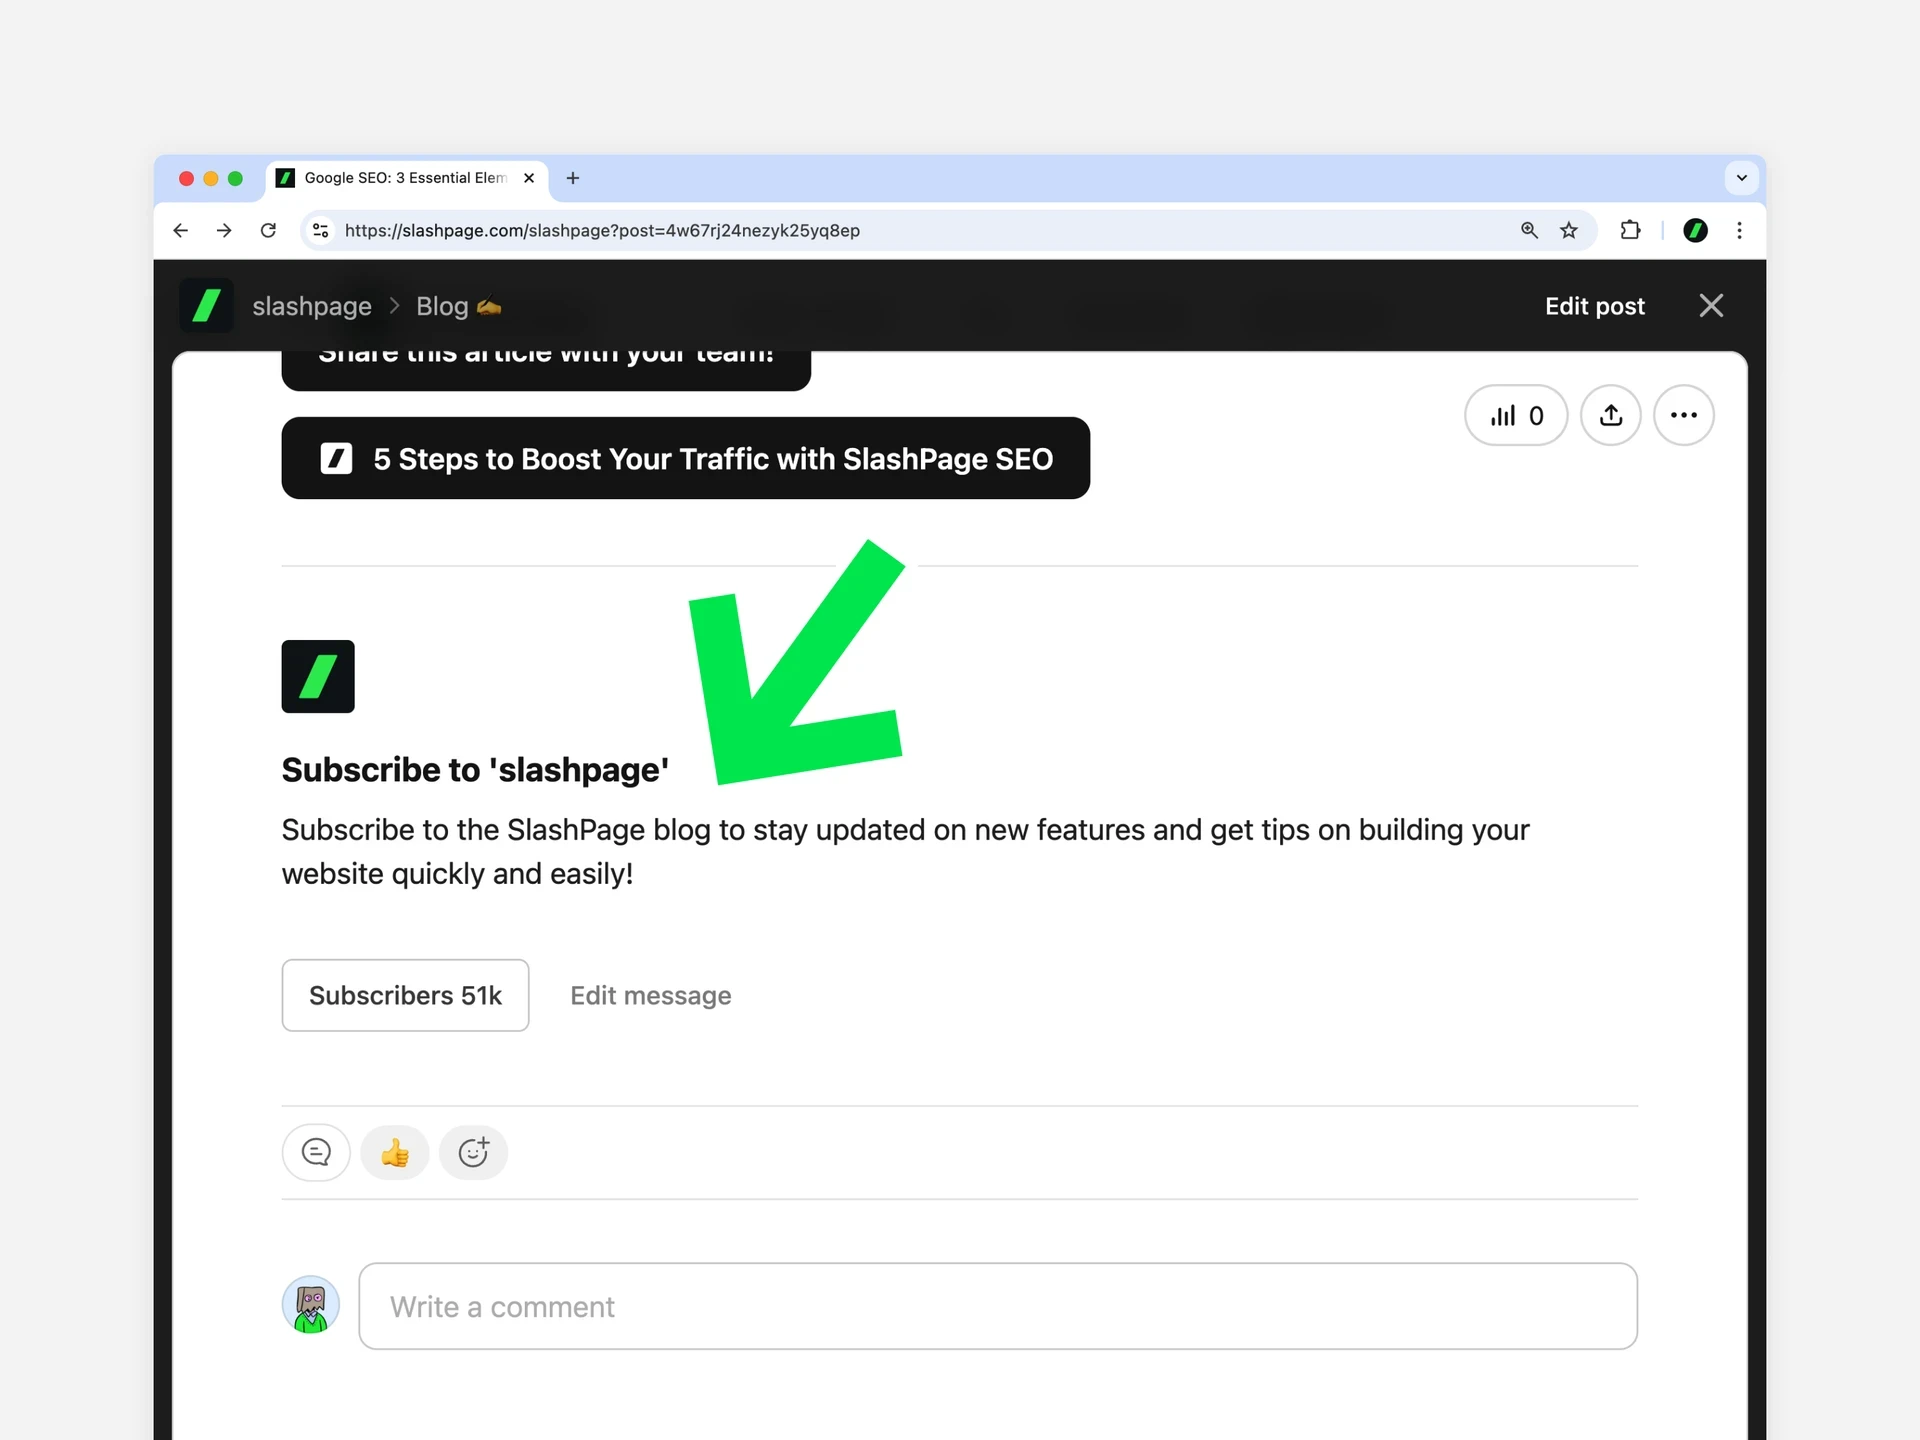The width and height of the screenshot is (1920, 1440).
Task: Reload the current page
Action: [268, 230]
